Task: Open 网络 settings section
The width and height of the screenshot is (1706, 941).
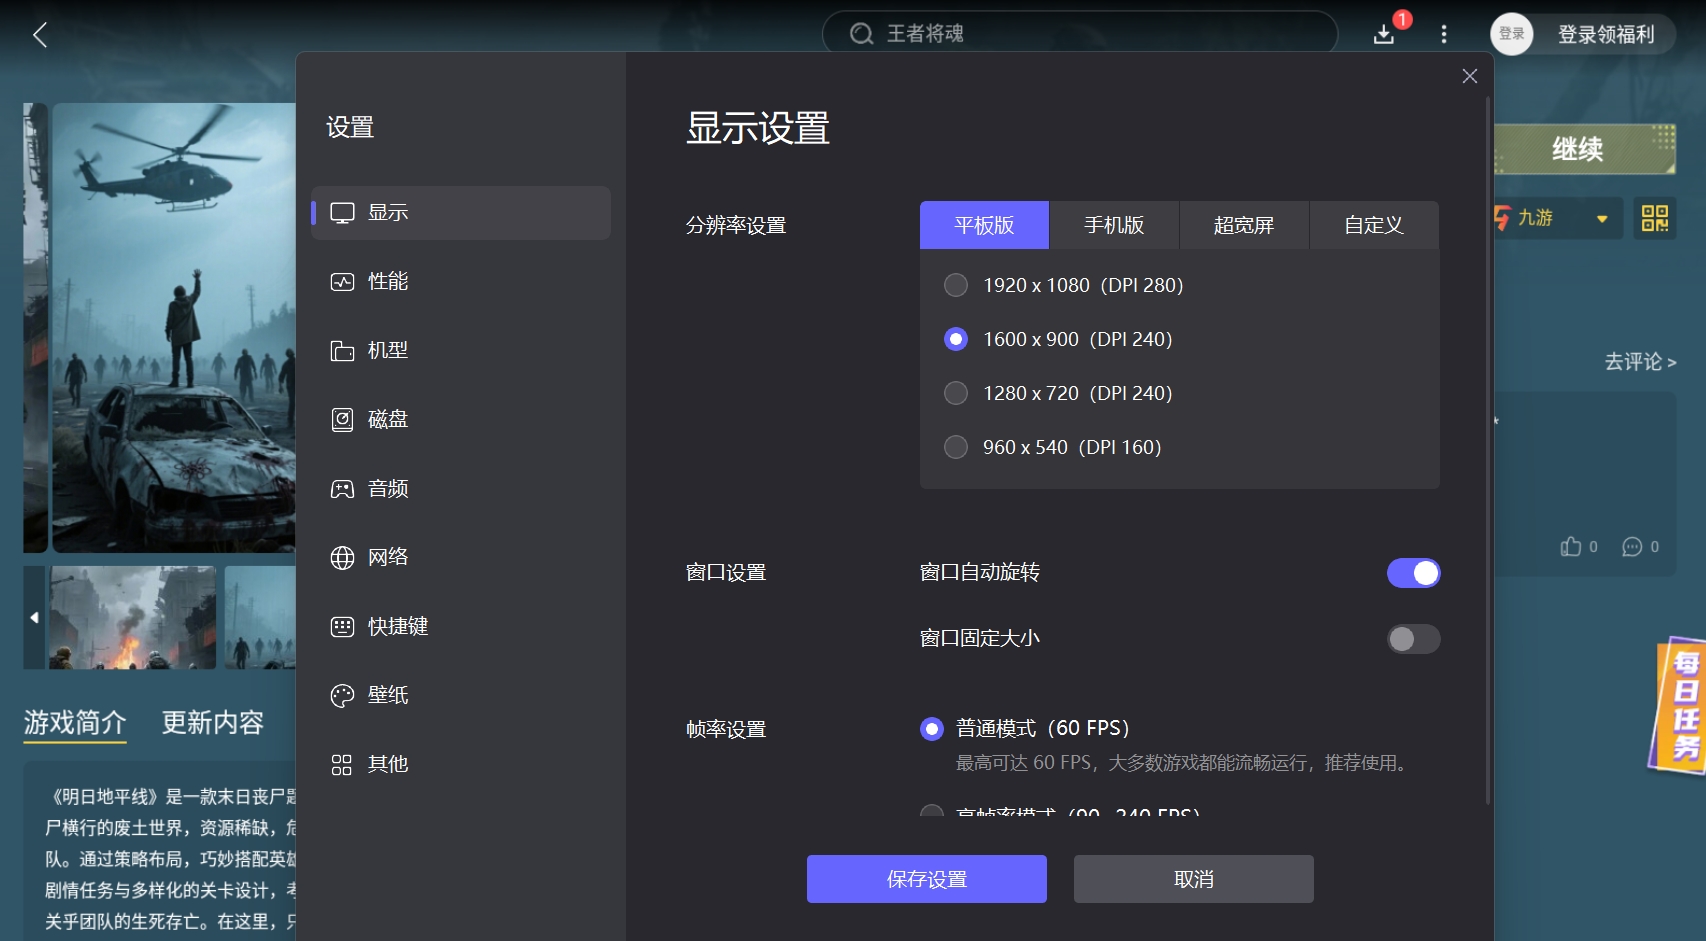Action: (461, 558)
